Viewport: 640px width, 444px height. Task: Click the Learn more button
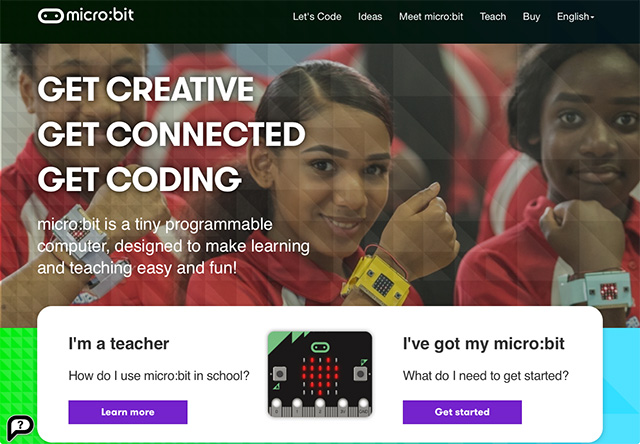pyautogui.click(x=128, y=412)
